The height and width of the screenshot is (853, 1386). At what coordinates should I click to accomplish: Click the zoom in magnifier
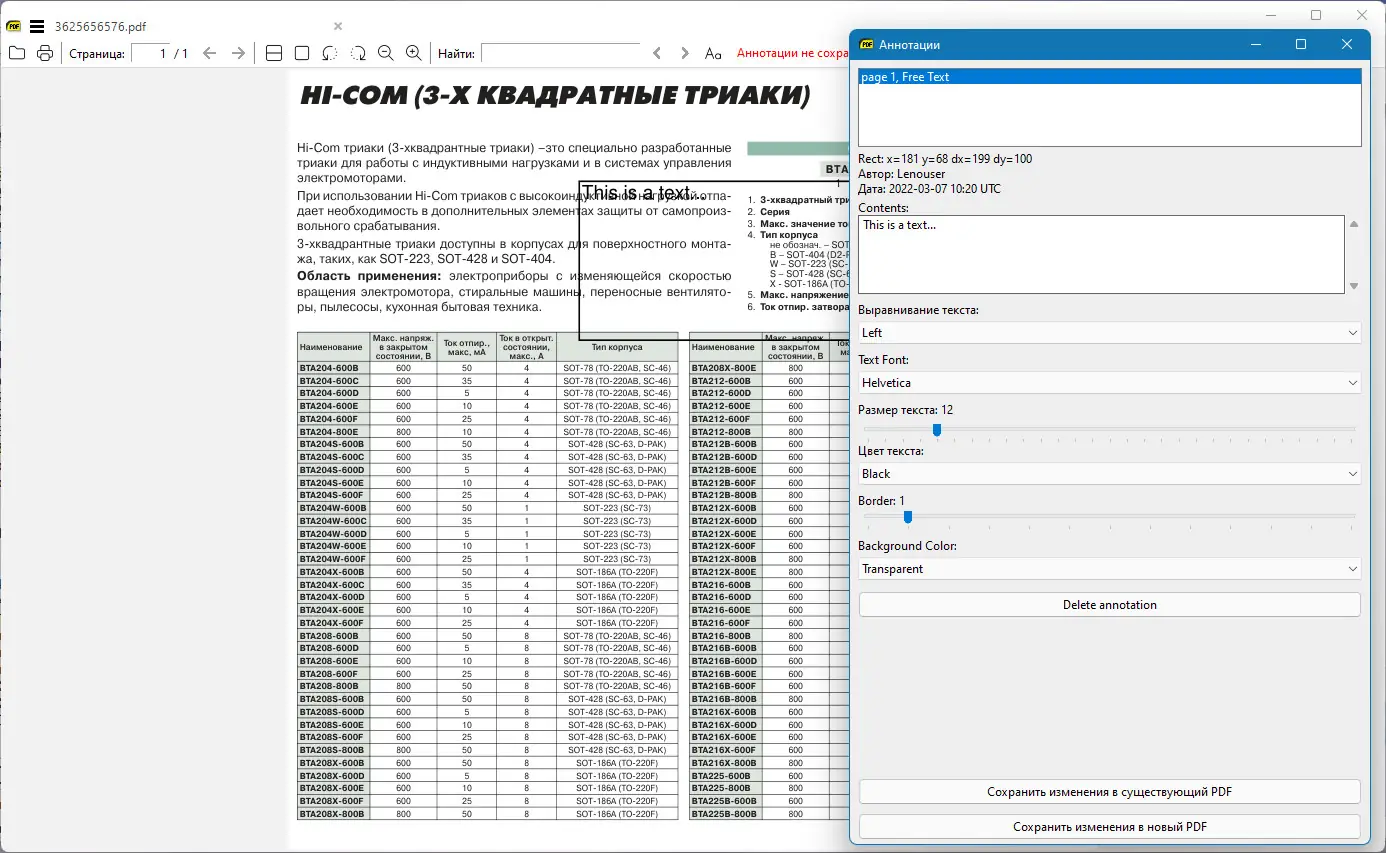pyautogui.click(x=414, y=53)
